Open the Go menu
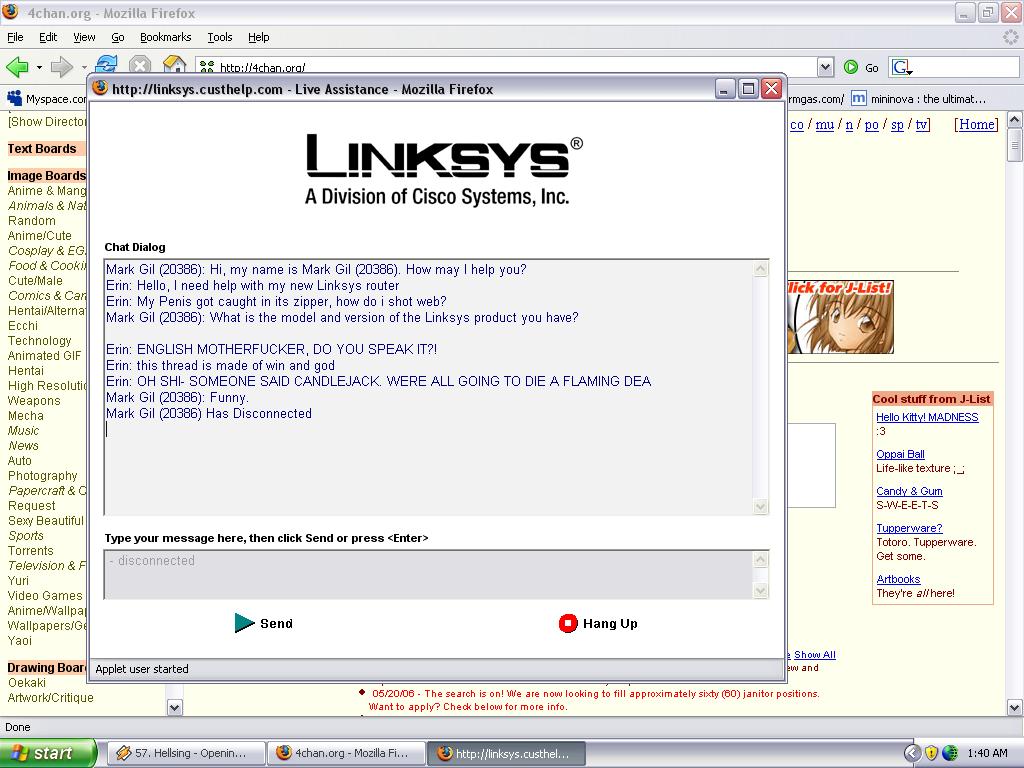Viewport: 1024px width, 768px height. pos(118,37)
